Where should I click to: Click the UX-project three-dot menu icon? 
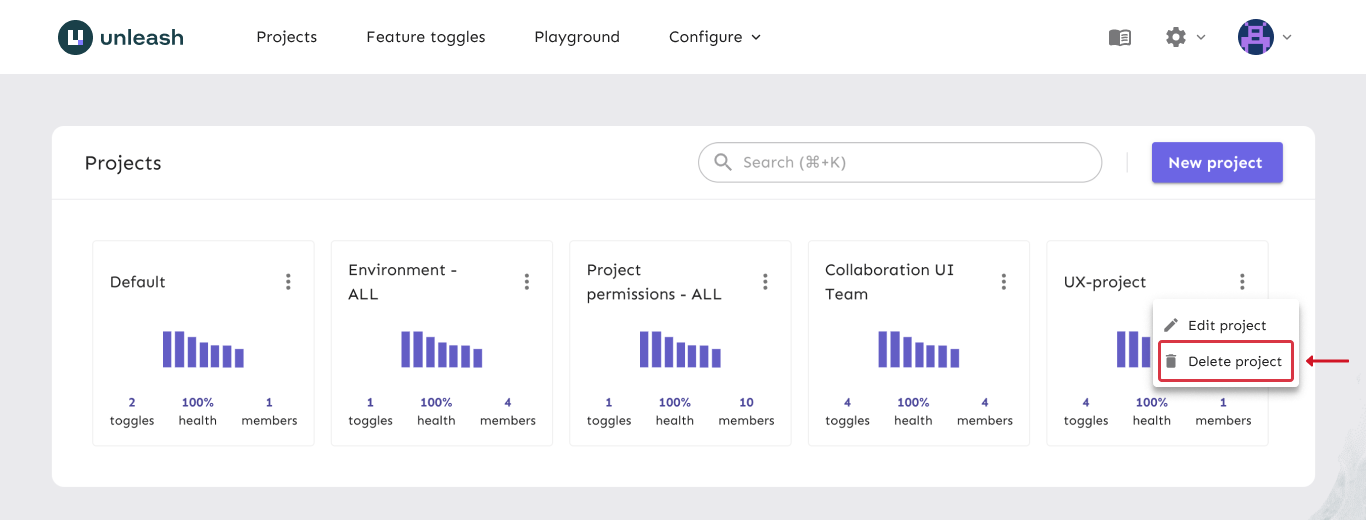coord(1242,282)
